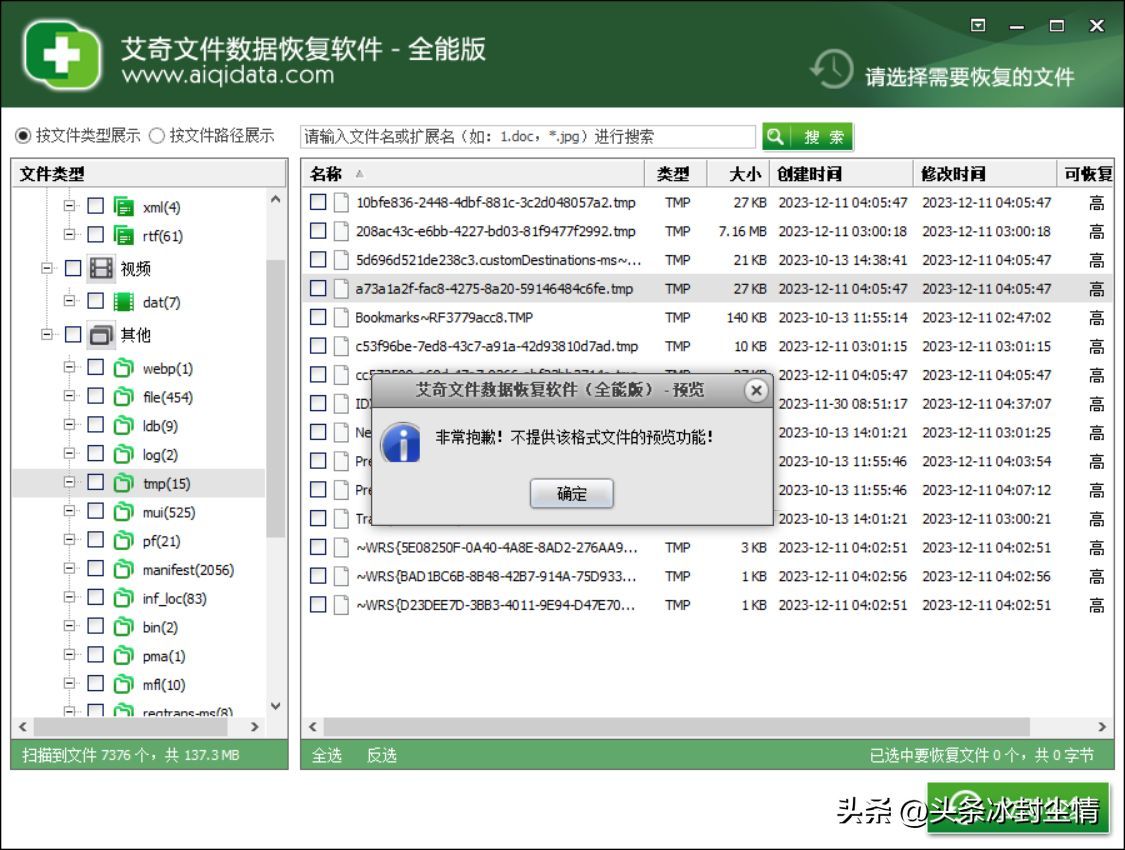Click the dat(7) video type icon
The image size is (1125, 850).
tap(123, 301)
